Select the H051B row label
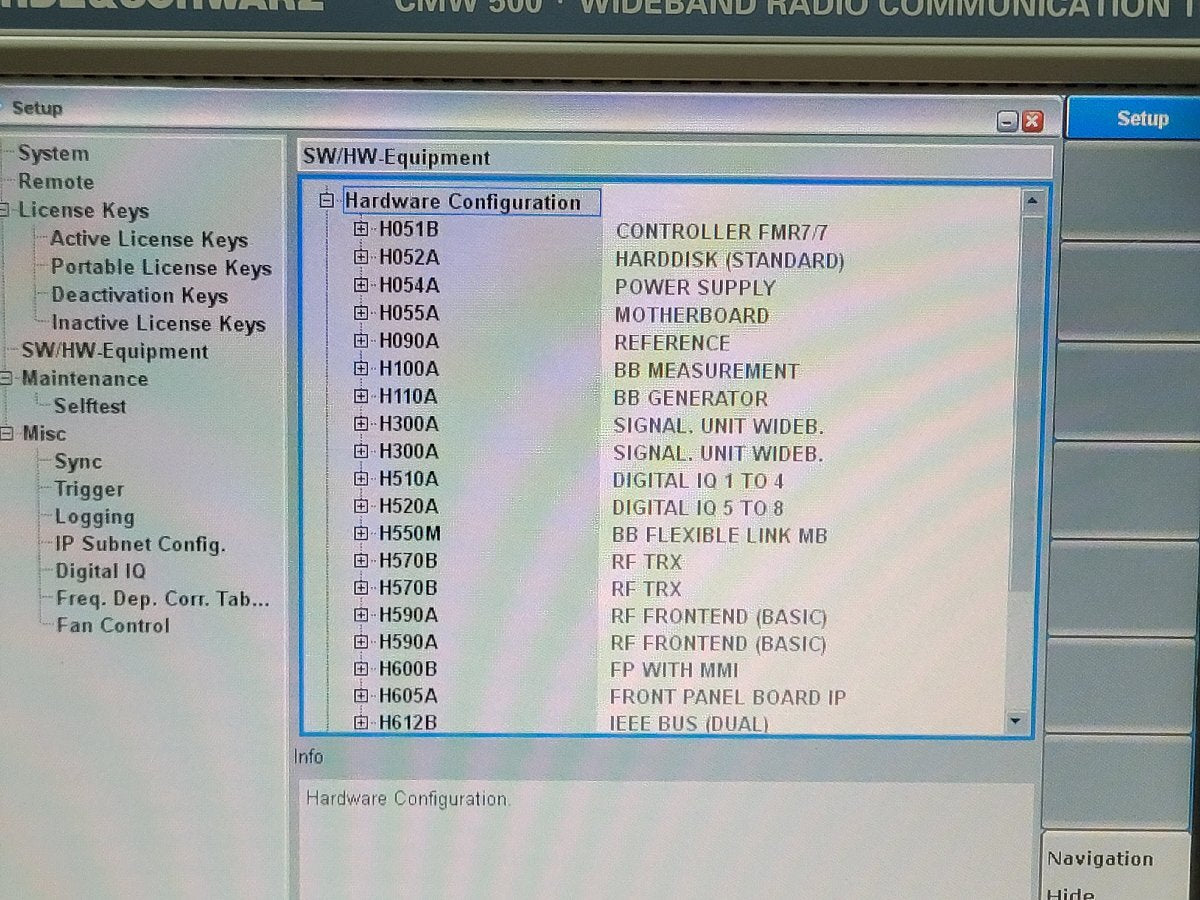1200x900 pixels. [408, 229]
